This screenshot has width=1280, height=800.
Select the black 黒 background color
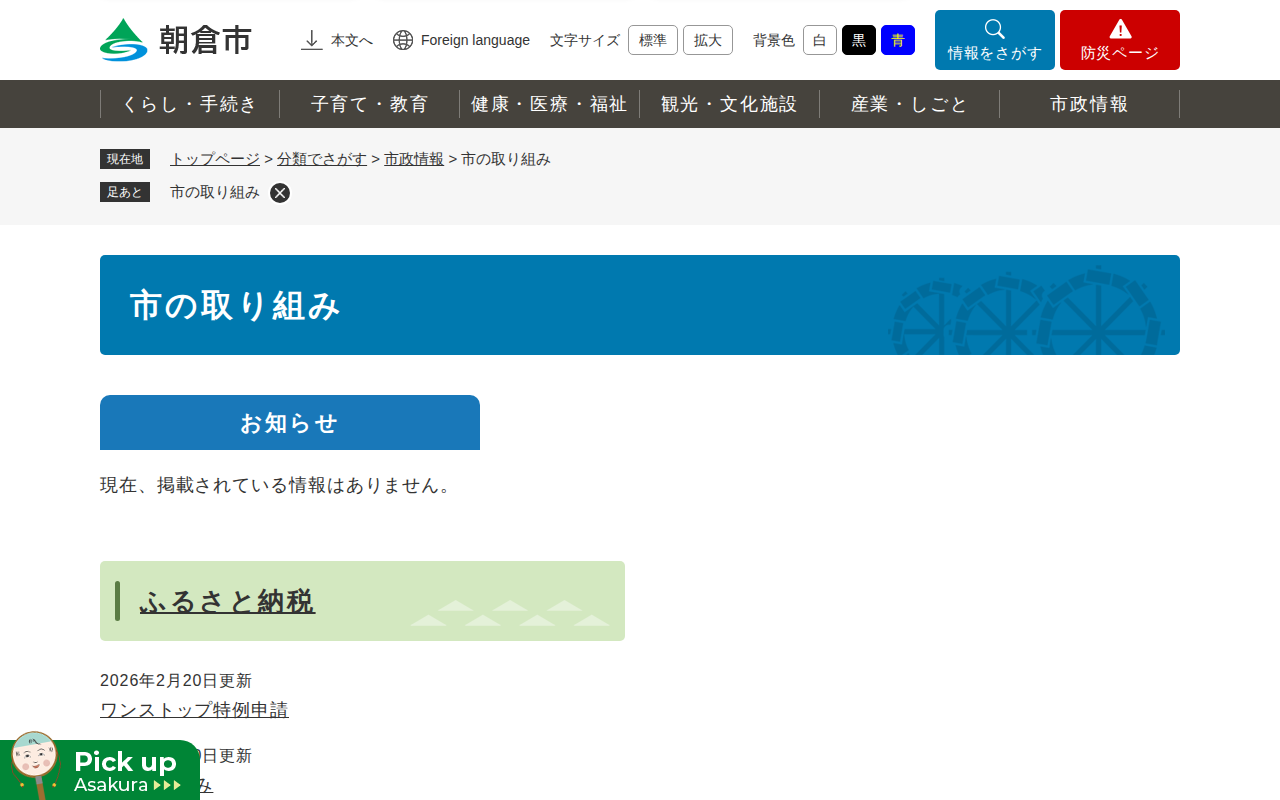point(859,40)
